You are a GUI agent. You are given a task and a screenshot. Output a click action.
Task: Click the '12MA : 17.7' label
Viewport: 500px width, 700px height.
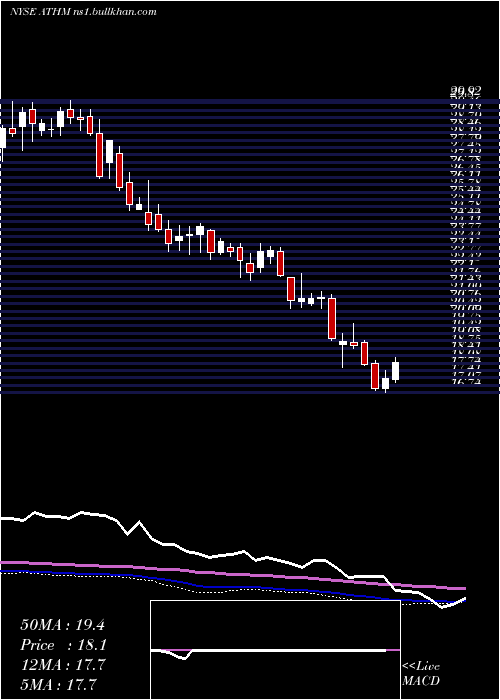tap(62, 665)
